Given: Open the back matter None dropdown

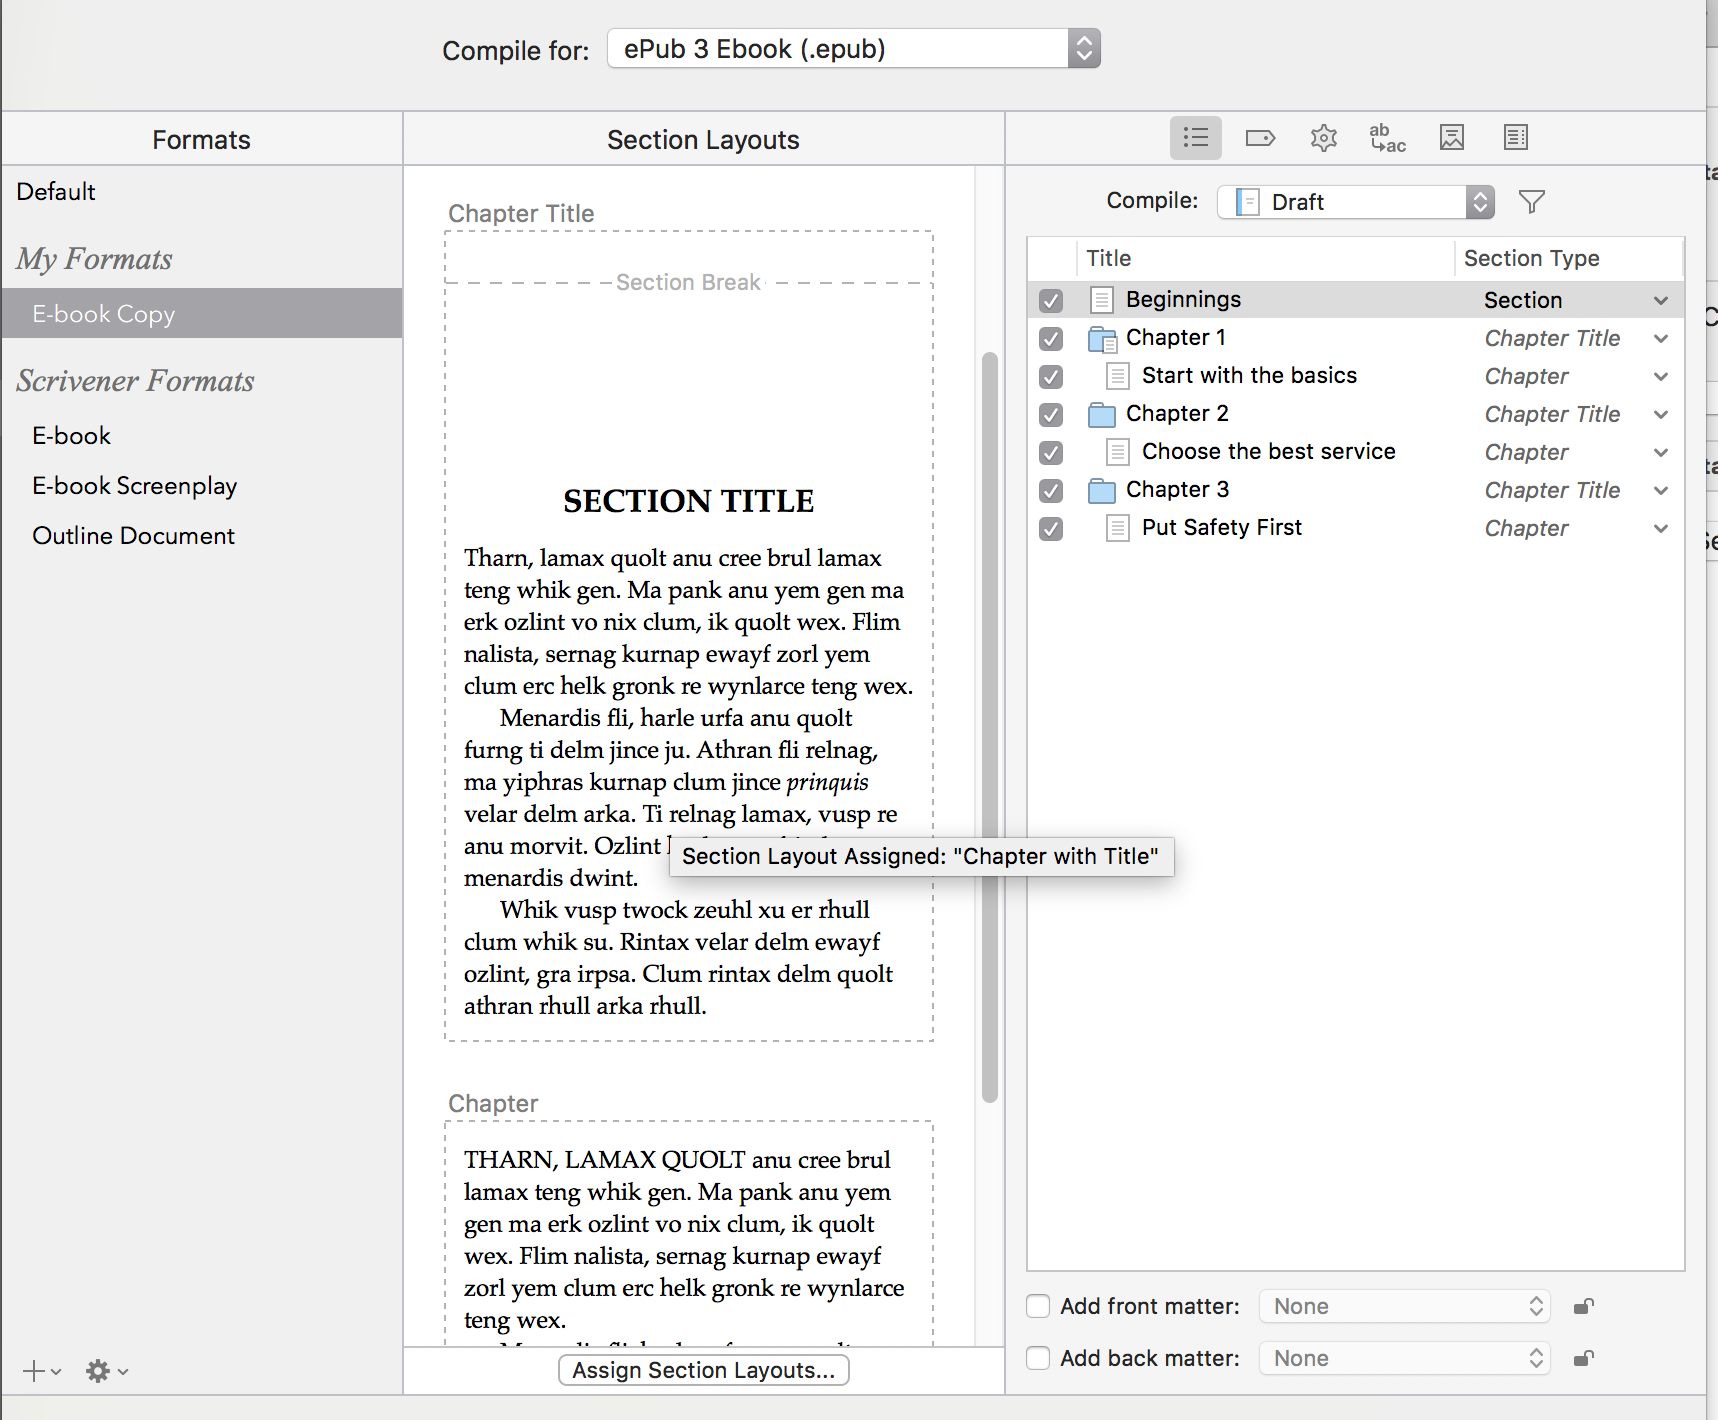Looking at the screenshot, I should click(1405, 1358).
